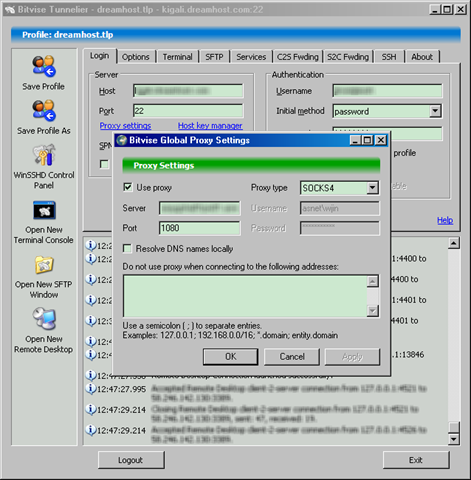Click the server Port field showing 22
The width and height of the screenshot is (471, 480).
click(188, 111)
